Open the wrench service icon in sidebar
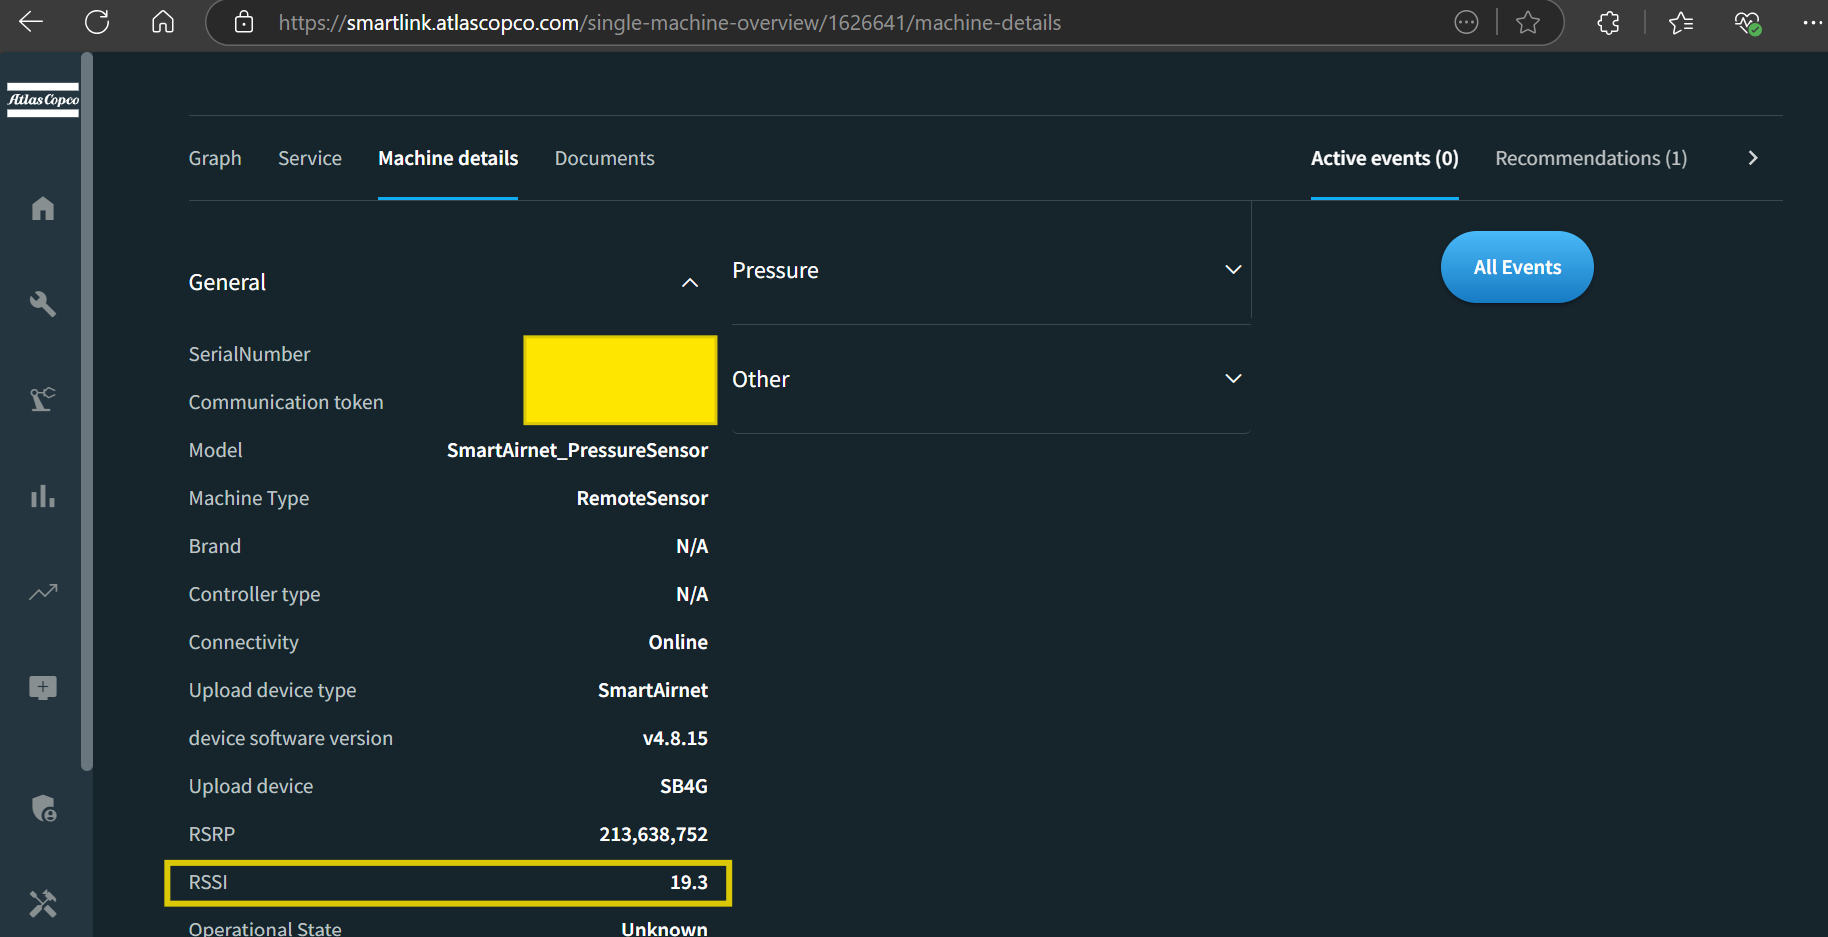The image size is (1828, 937). point(42,304)
